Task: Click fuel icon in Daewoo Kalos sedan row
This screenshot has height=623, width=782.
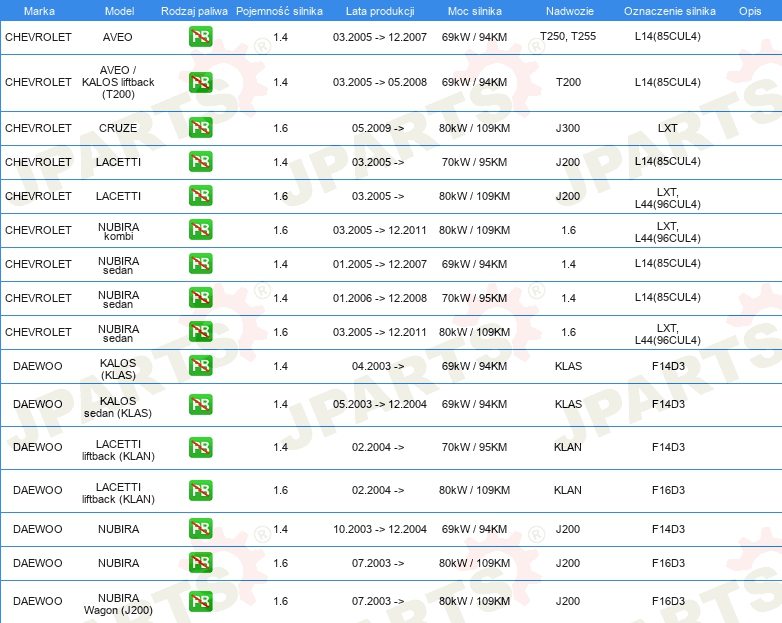Action: click(200, 404)
